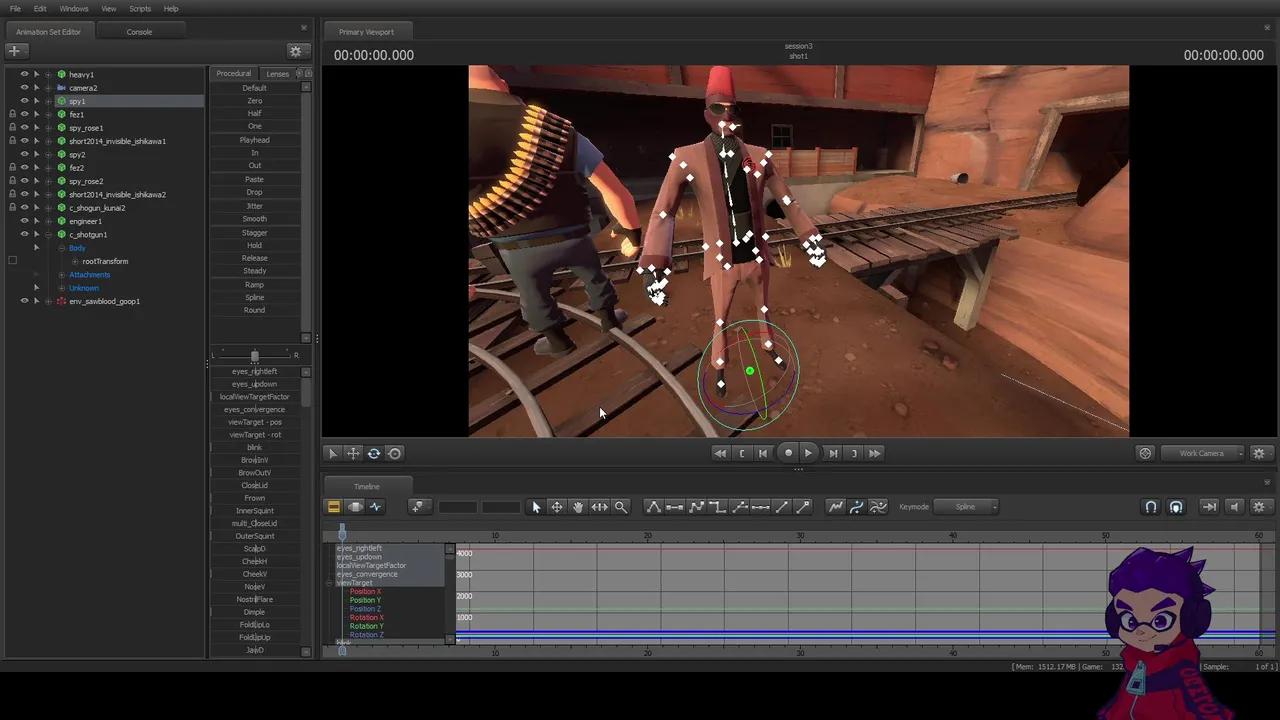The width and height of the screenshot is (1280, 720).
Task: Open the Scripts menu
Action: (140, 9)
